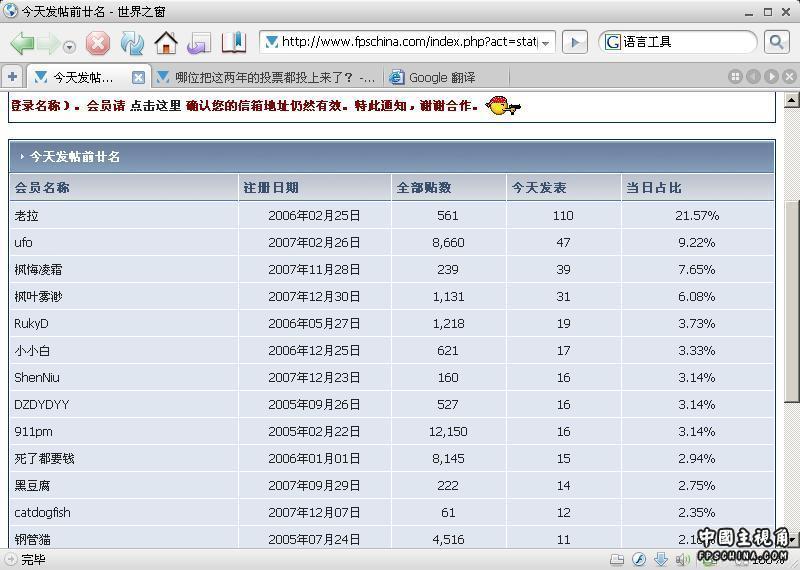The image size is (800, 570).
Task: Click the 点击这里 link in the notice
Action: [155, 106]
